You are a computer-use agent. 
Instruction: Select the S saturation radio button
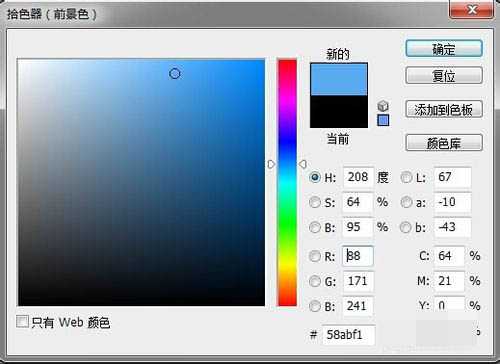[315, 202]
